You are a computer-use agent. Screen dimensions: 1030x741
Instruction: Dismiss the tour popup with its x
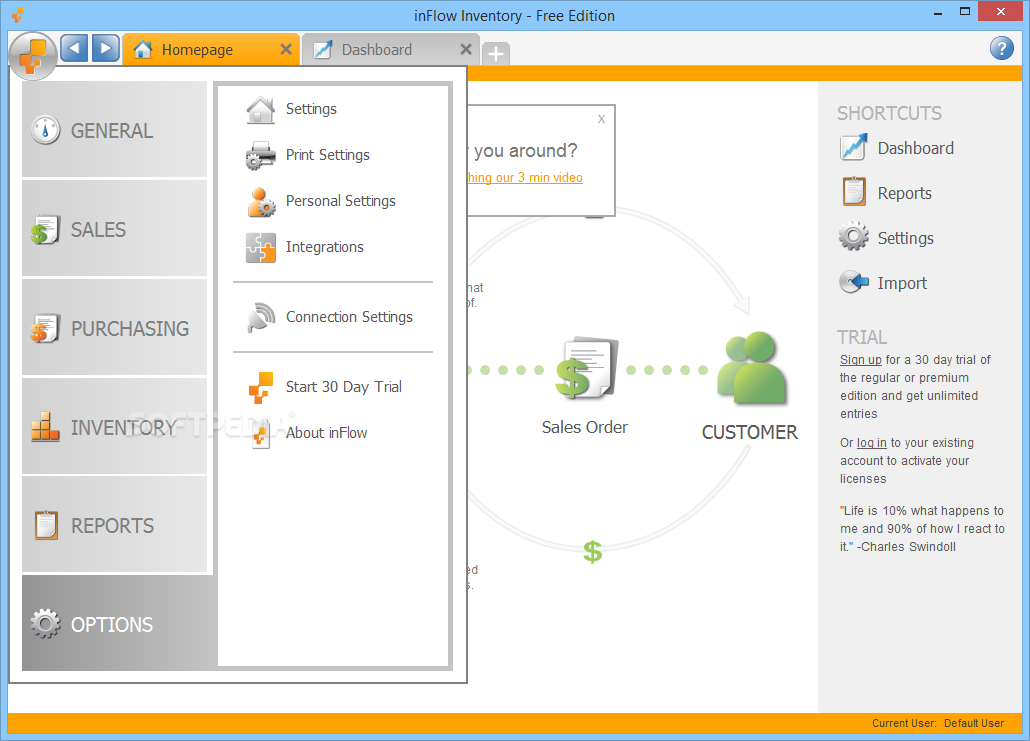(x=601, y=119)
